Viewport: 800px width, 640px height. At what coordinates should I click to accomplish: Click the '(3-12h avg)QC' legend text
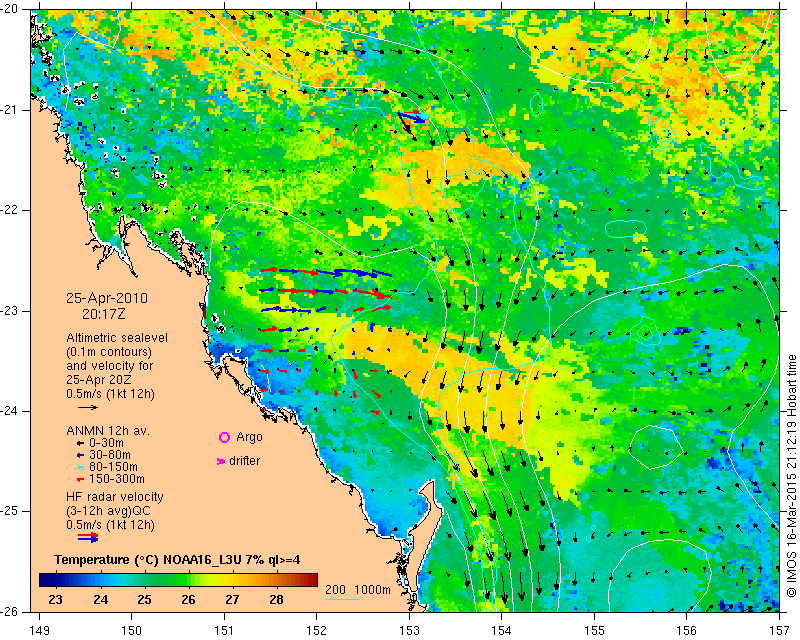(108, 511)
